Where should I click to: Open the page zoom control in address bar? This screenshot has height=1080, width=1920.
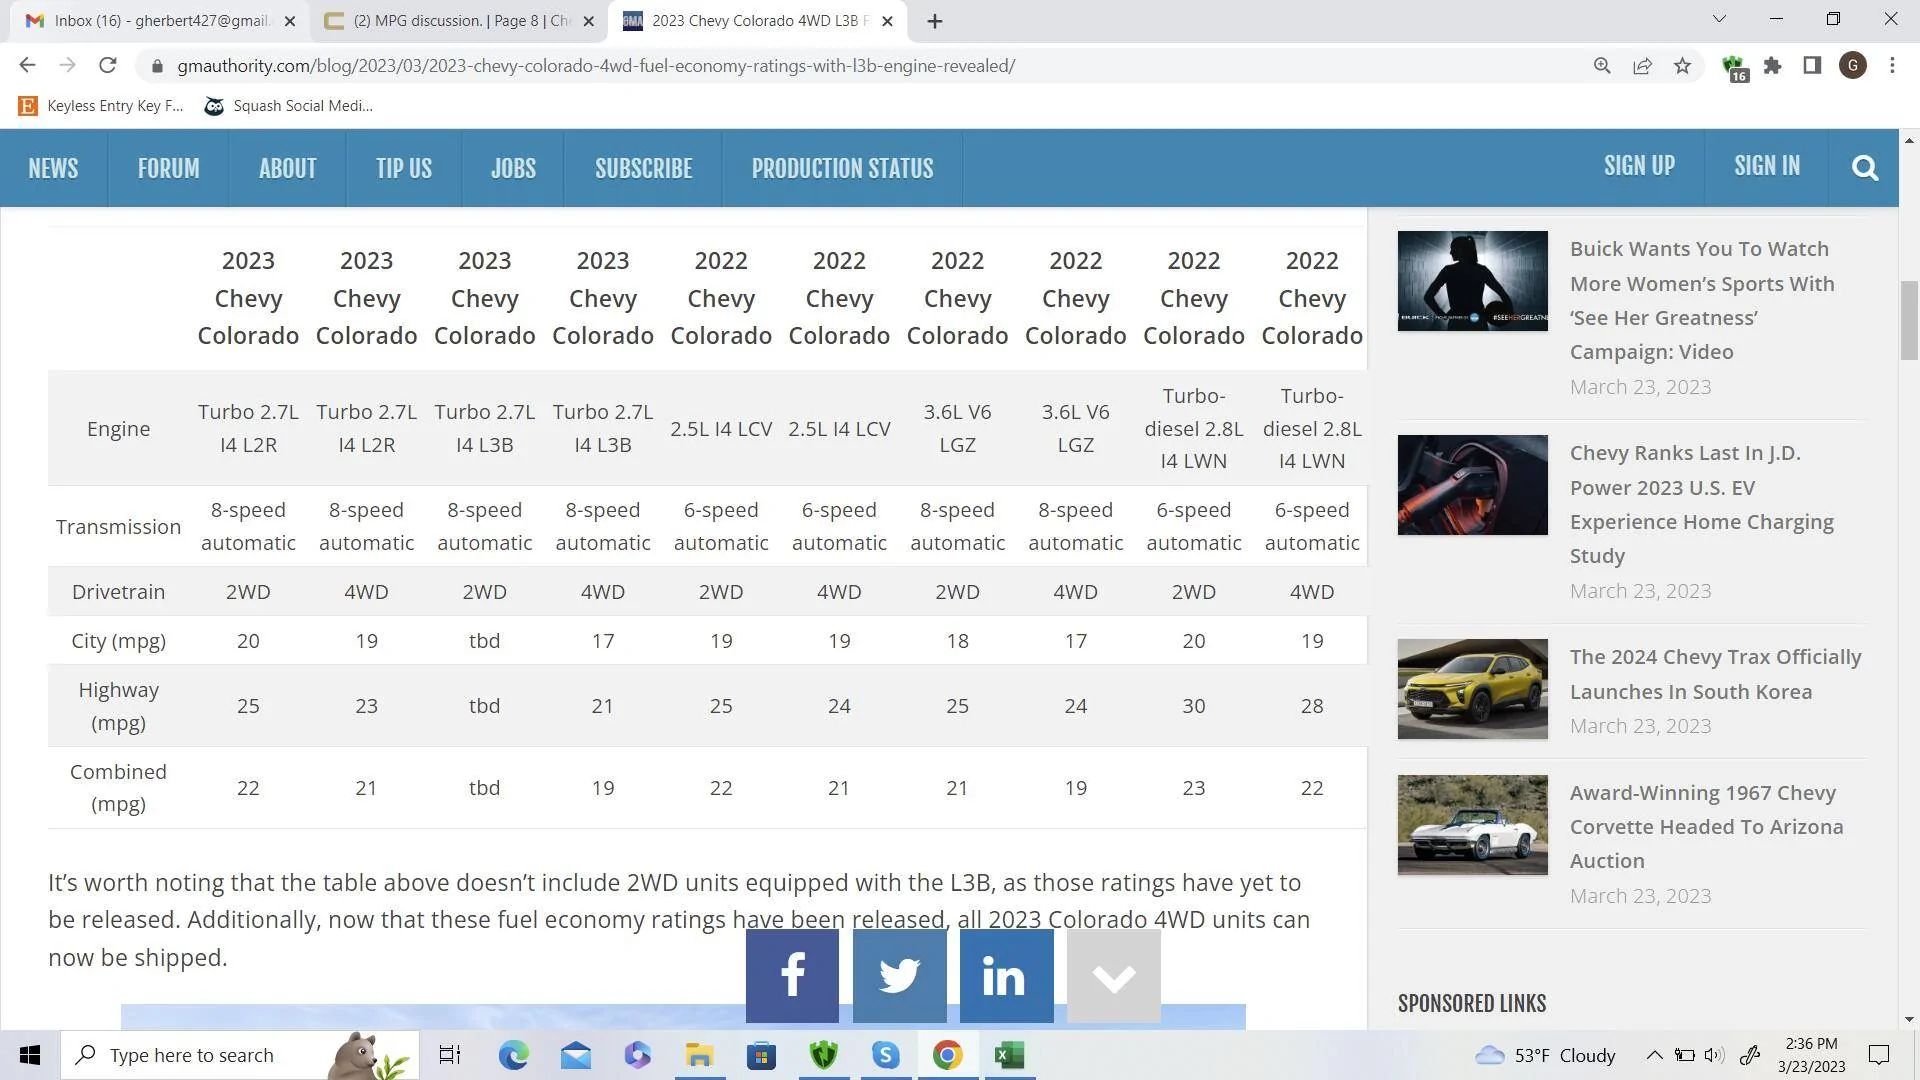pos(1602,66)
